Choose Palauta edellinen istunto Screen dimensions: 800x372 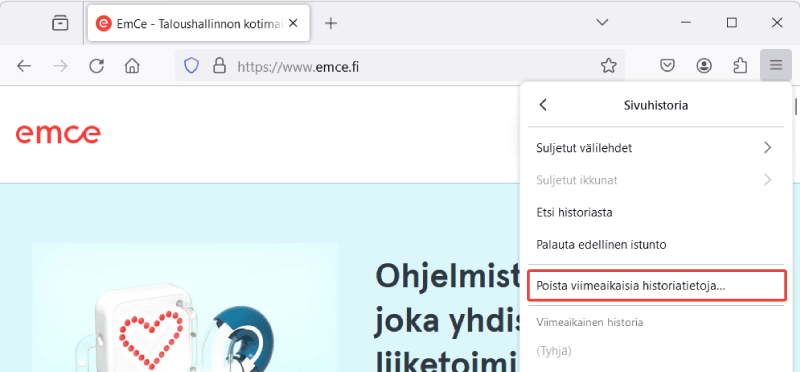[x=656, y=244]
